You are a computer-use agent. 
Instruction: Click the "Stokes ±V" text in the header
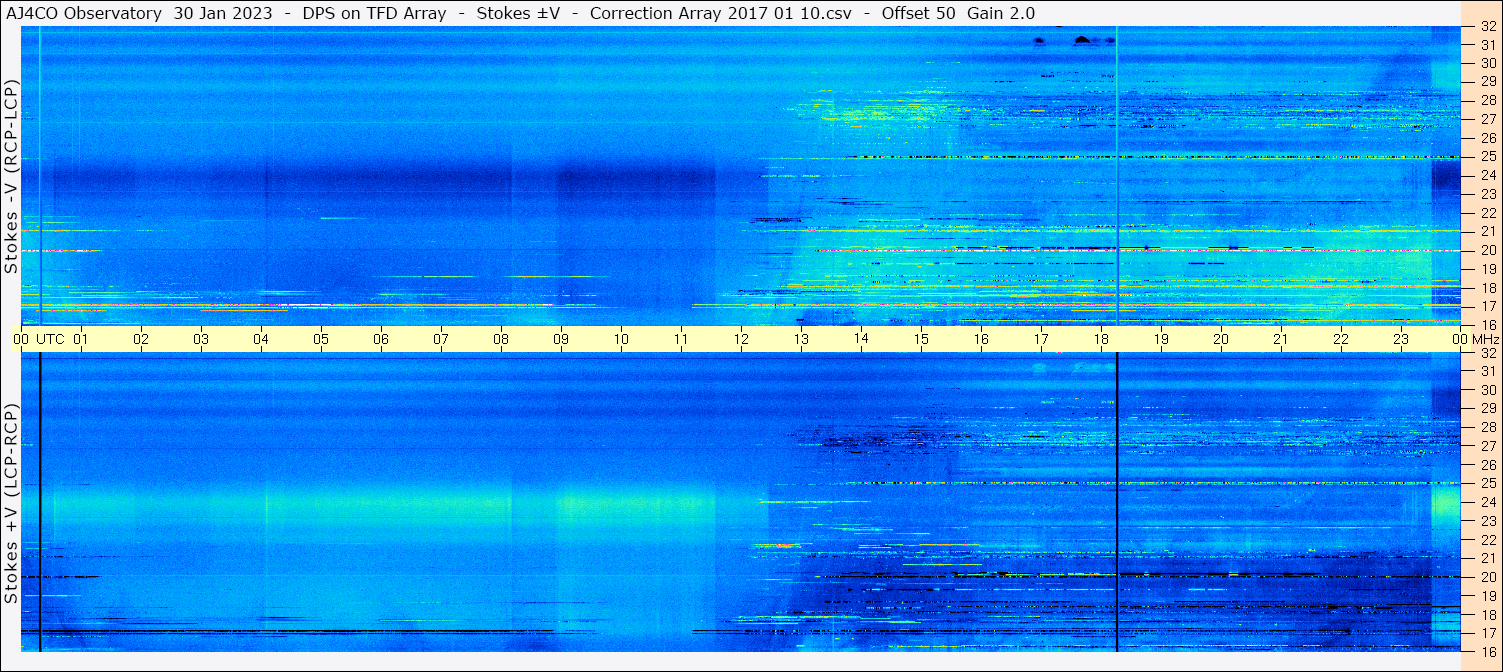tap(516, 13)
